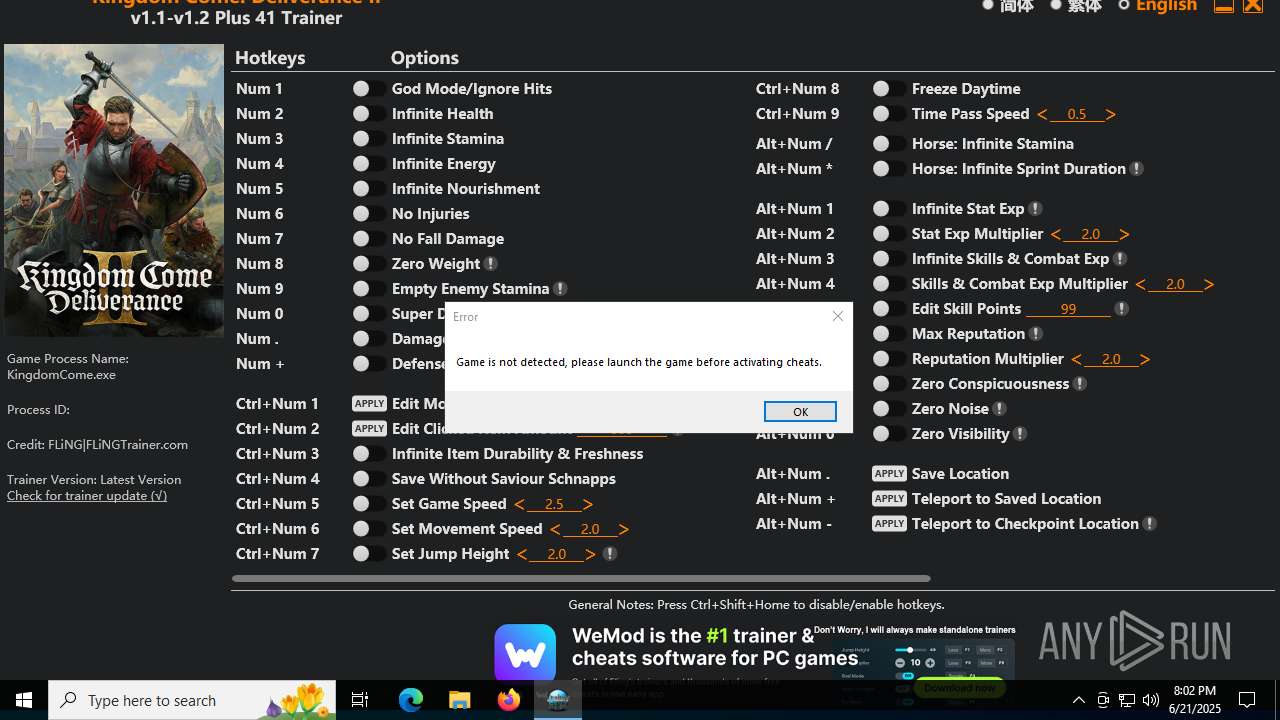This screenshot has width=1280, height=720.
Task: Click the taskbar clock showing 8:02 PM
Action: click(1195, 700)
